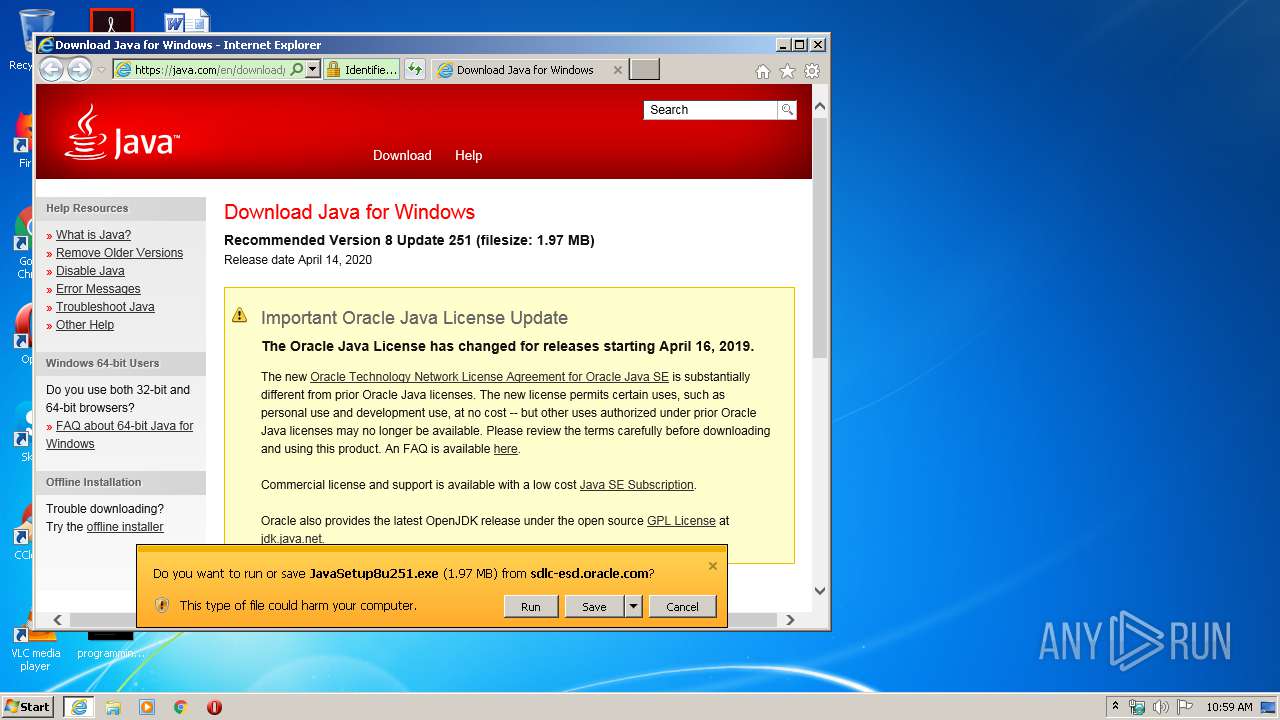This screenshot has height=720, width=1280.
Task: Open the offline installer link
Action: tap(125, 527)
